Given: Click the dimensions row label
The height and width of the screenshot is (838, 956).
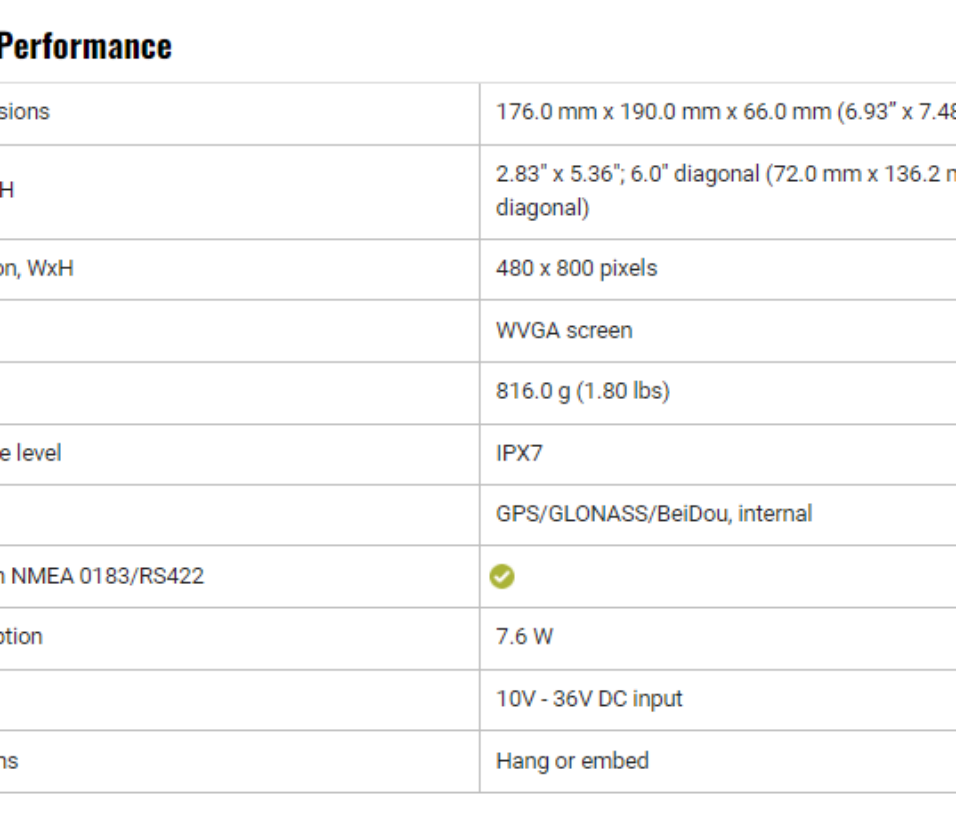Looking at the screenshot, I should pos(24,112).
